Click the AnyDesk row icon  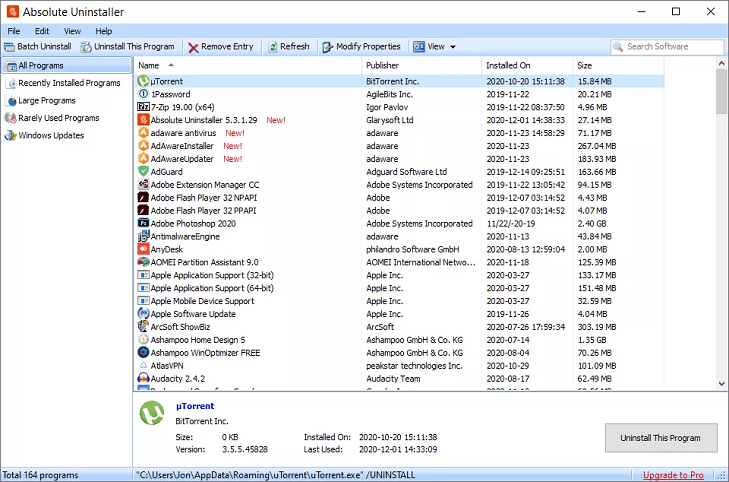tap(143, 249)
